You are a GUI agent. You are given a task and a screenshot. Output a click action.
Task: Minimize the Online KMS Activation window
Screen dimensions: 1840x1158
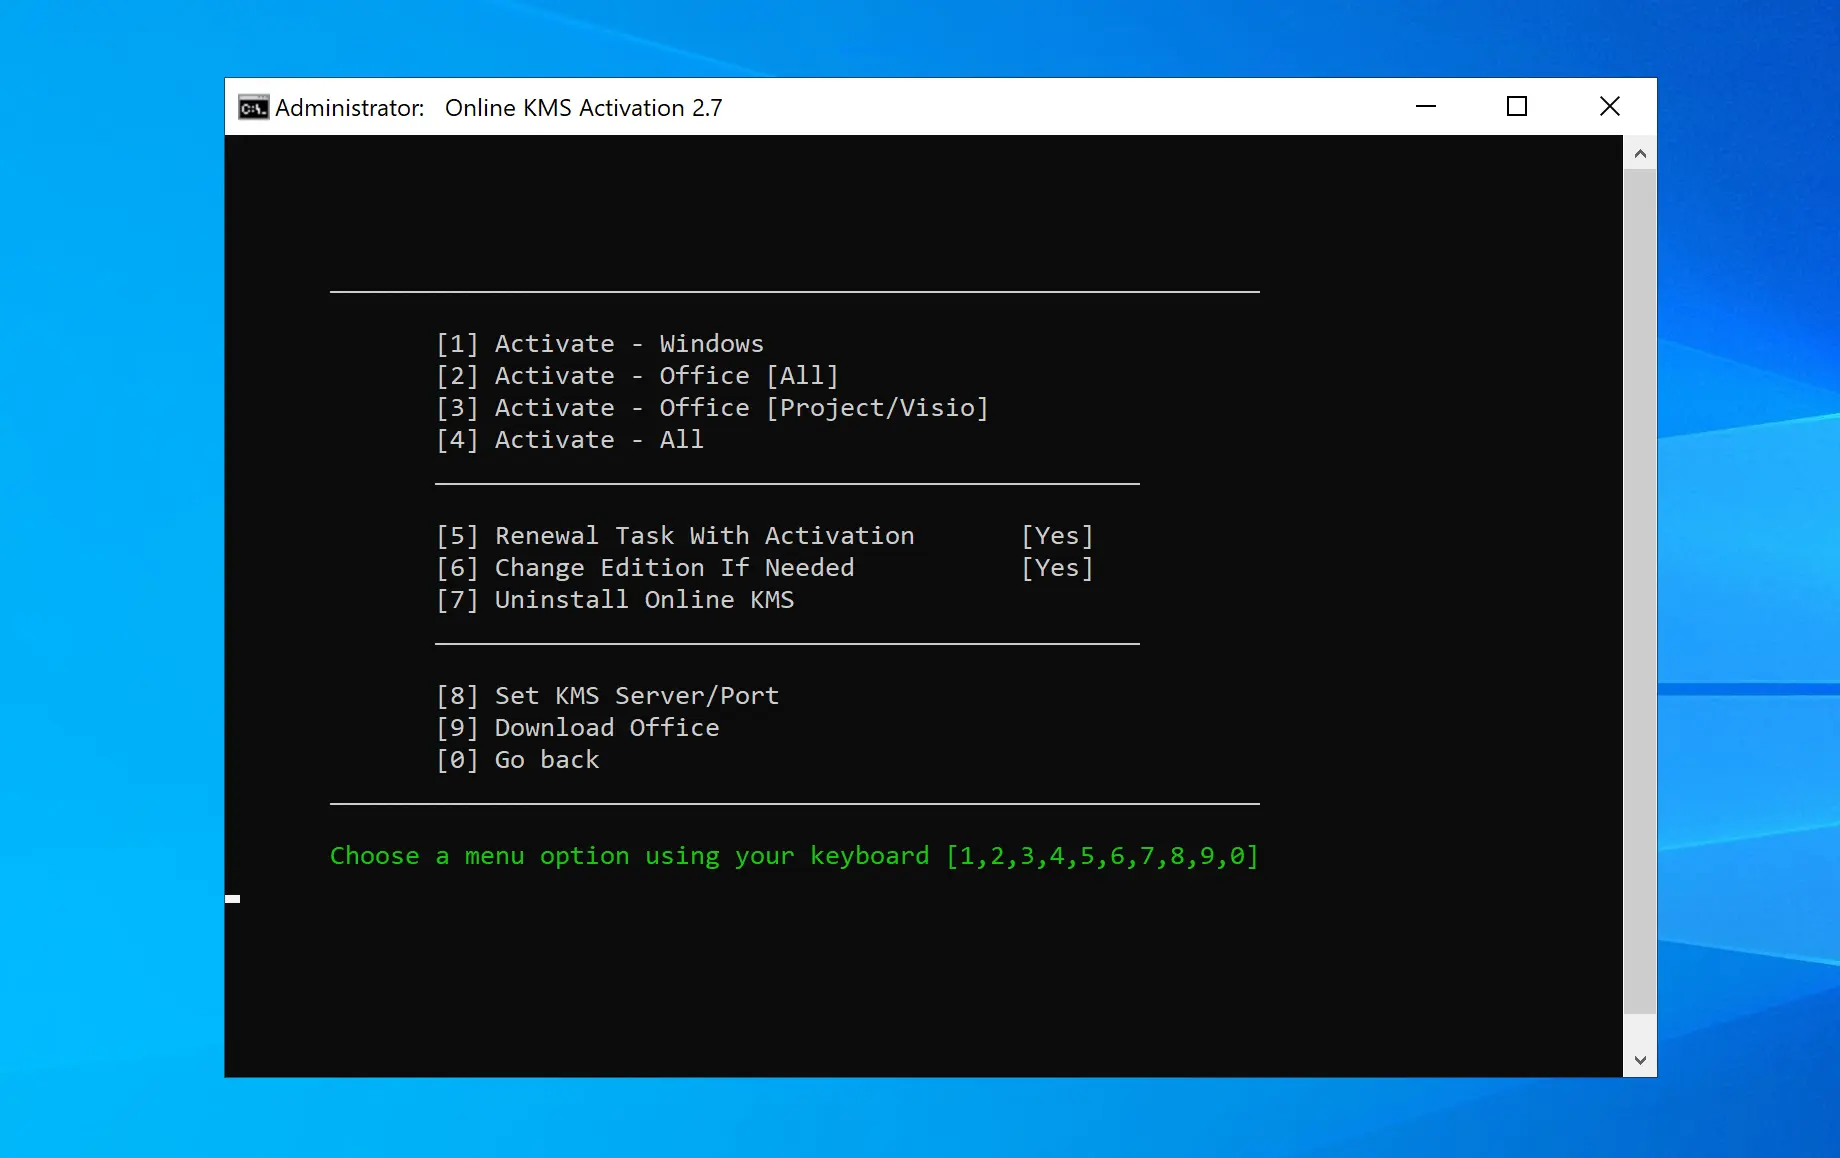(x=1426, y=106)
